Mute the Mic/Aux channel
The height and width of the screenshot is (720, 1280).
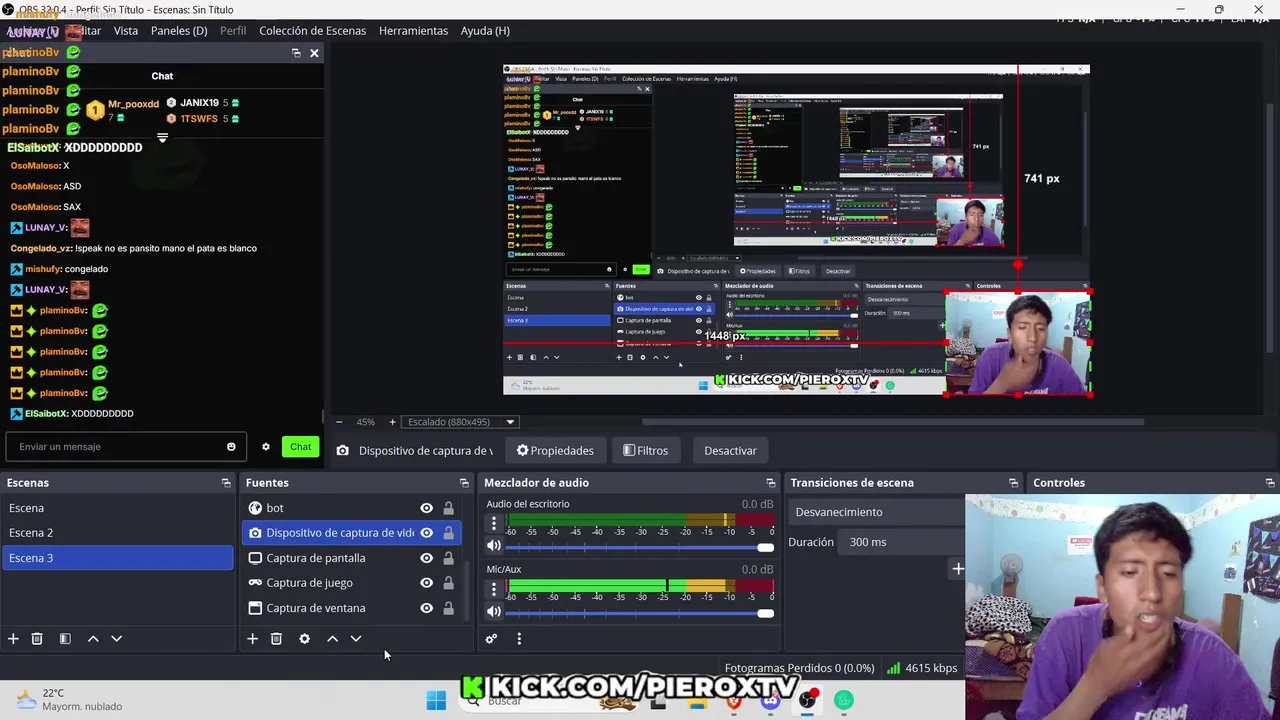tap(494, 611)
